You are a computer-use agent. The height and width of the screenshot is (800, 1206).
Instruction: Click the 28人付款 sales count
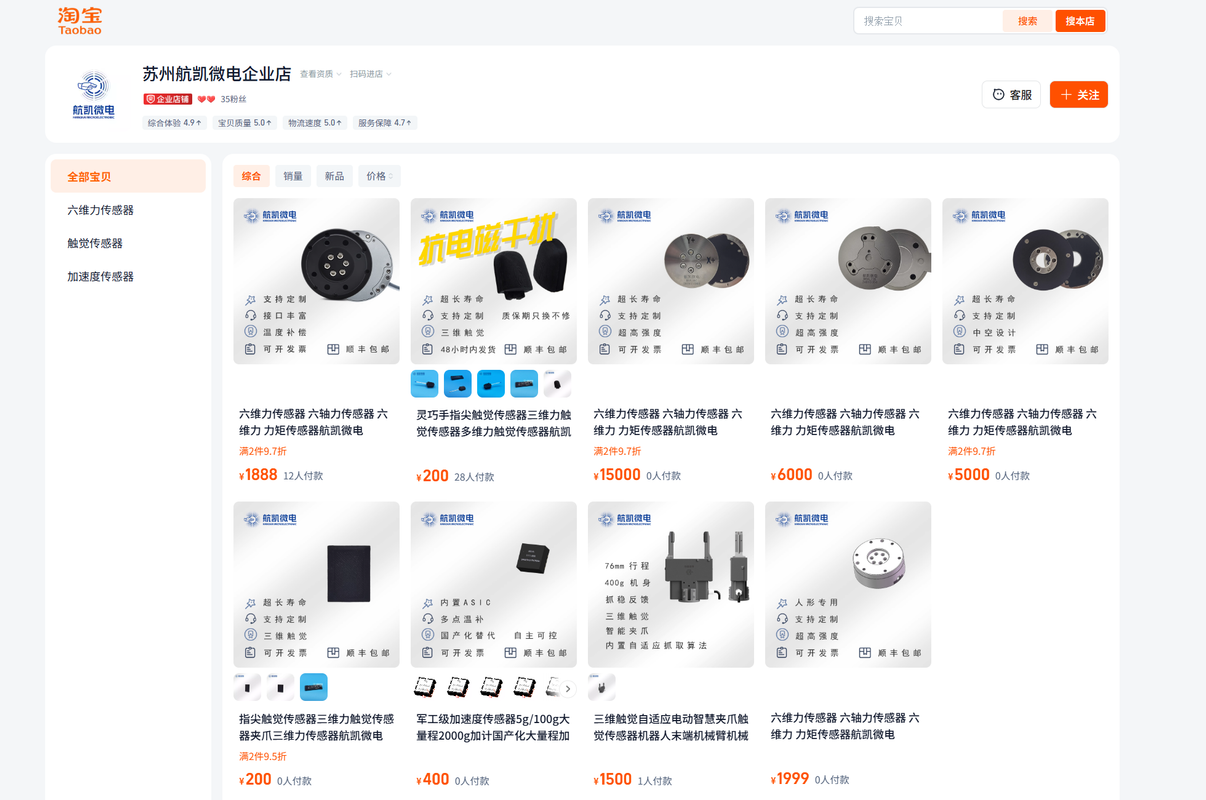point(474,477)
